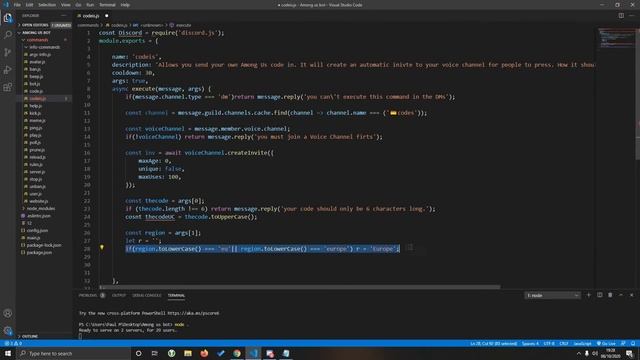The image size is (640, 360).
Task: Open the Search view in the activity bar
Action: click(x=8, y=35)
